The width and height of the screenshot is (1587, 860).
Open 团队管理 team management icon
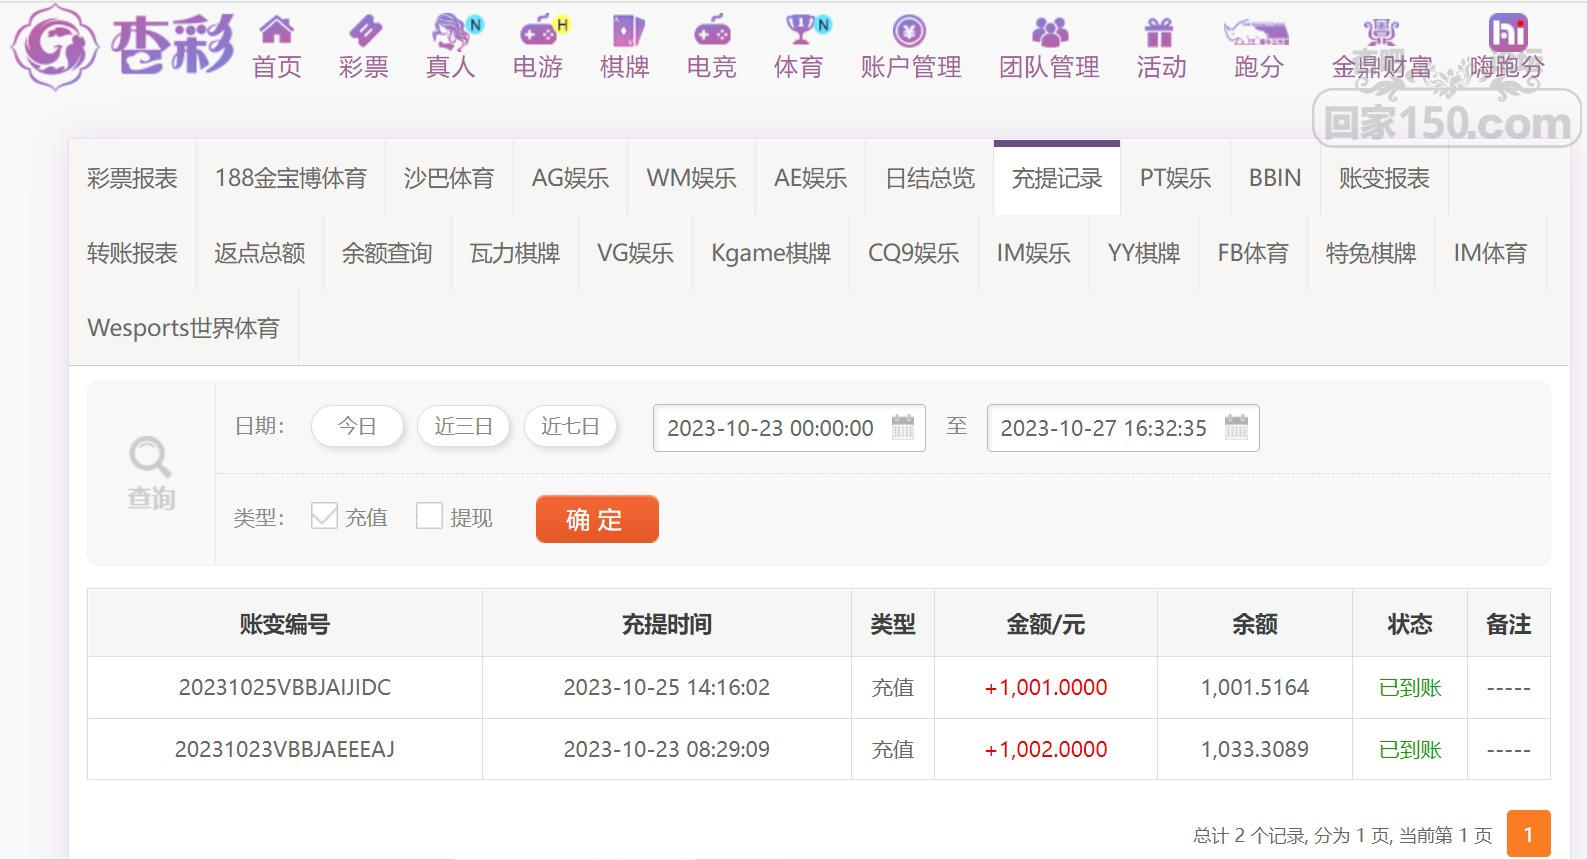pos(1050,31)
